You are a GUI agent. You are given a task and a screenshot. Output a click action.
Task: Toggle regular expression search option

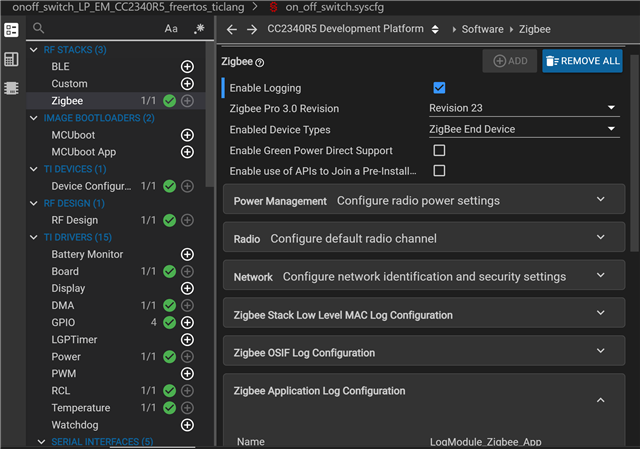199,28
